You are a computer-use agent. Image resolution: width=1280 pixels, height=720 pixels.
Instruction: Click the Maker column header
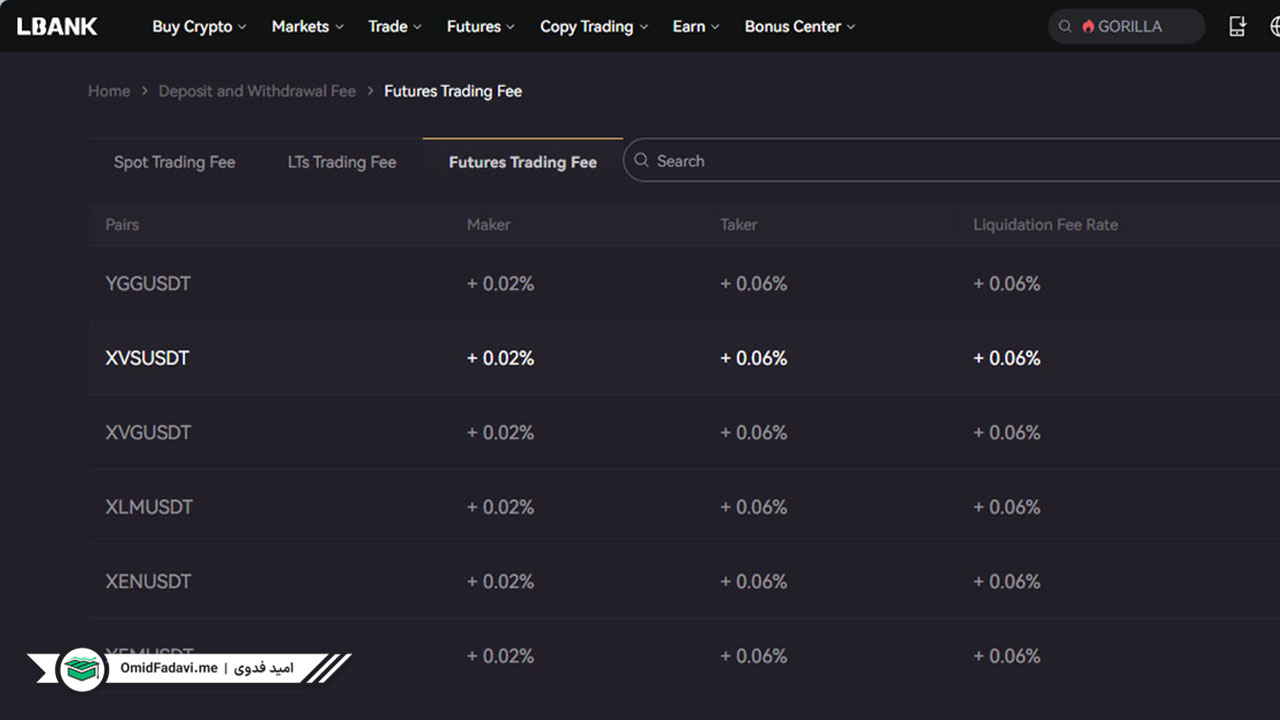[489, 225]
